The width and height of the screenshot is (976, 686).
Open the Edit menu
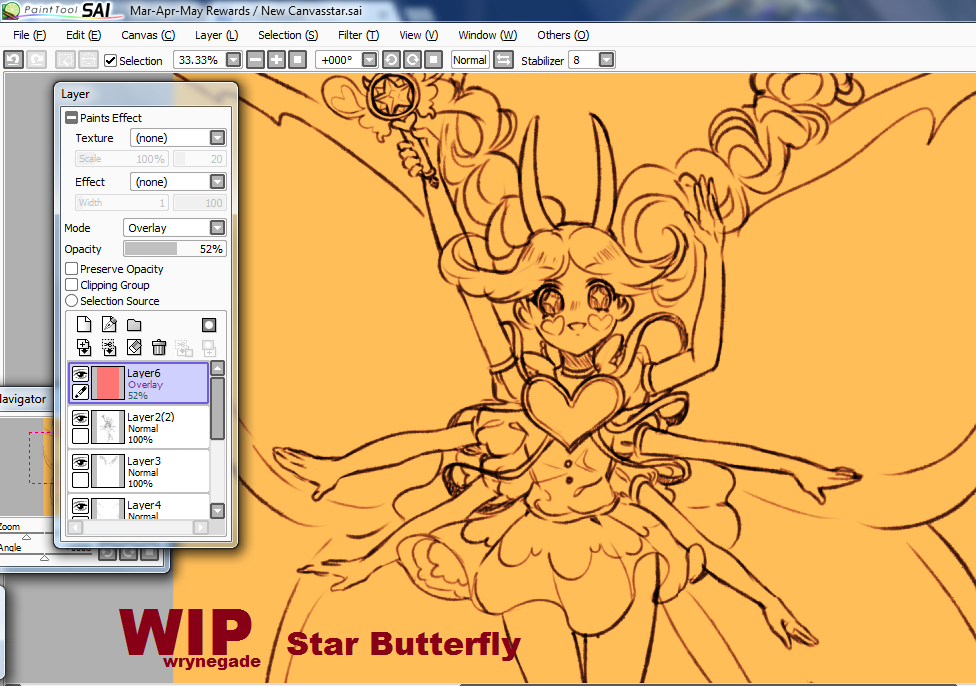83,35
